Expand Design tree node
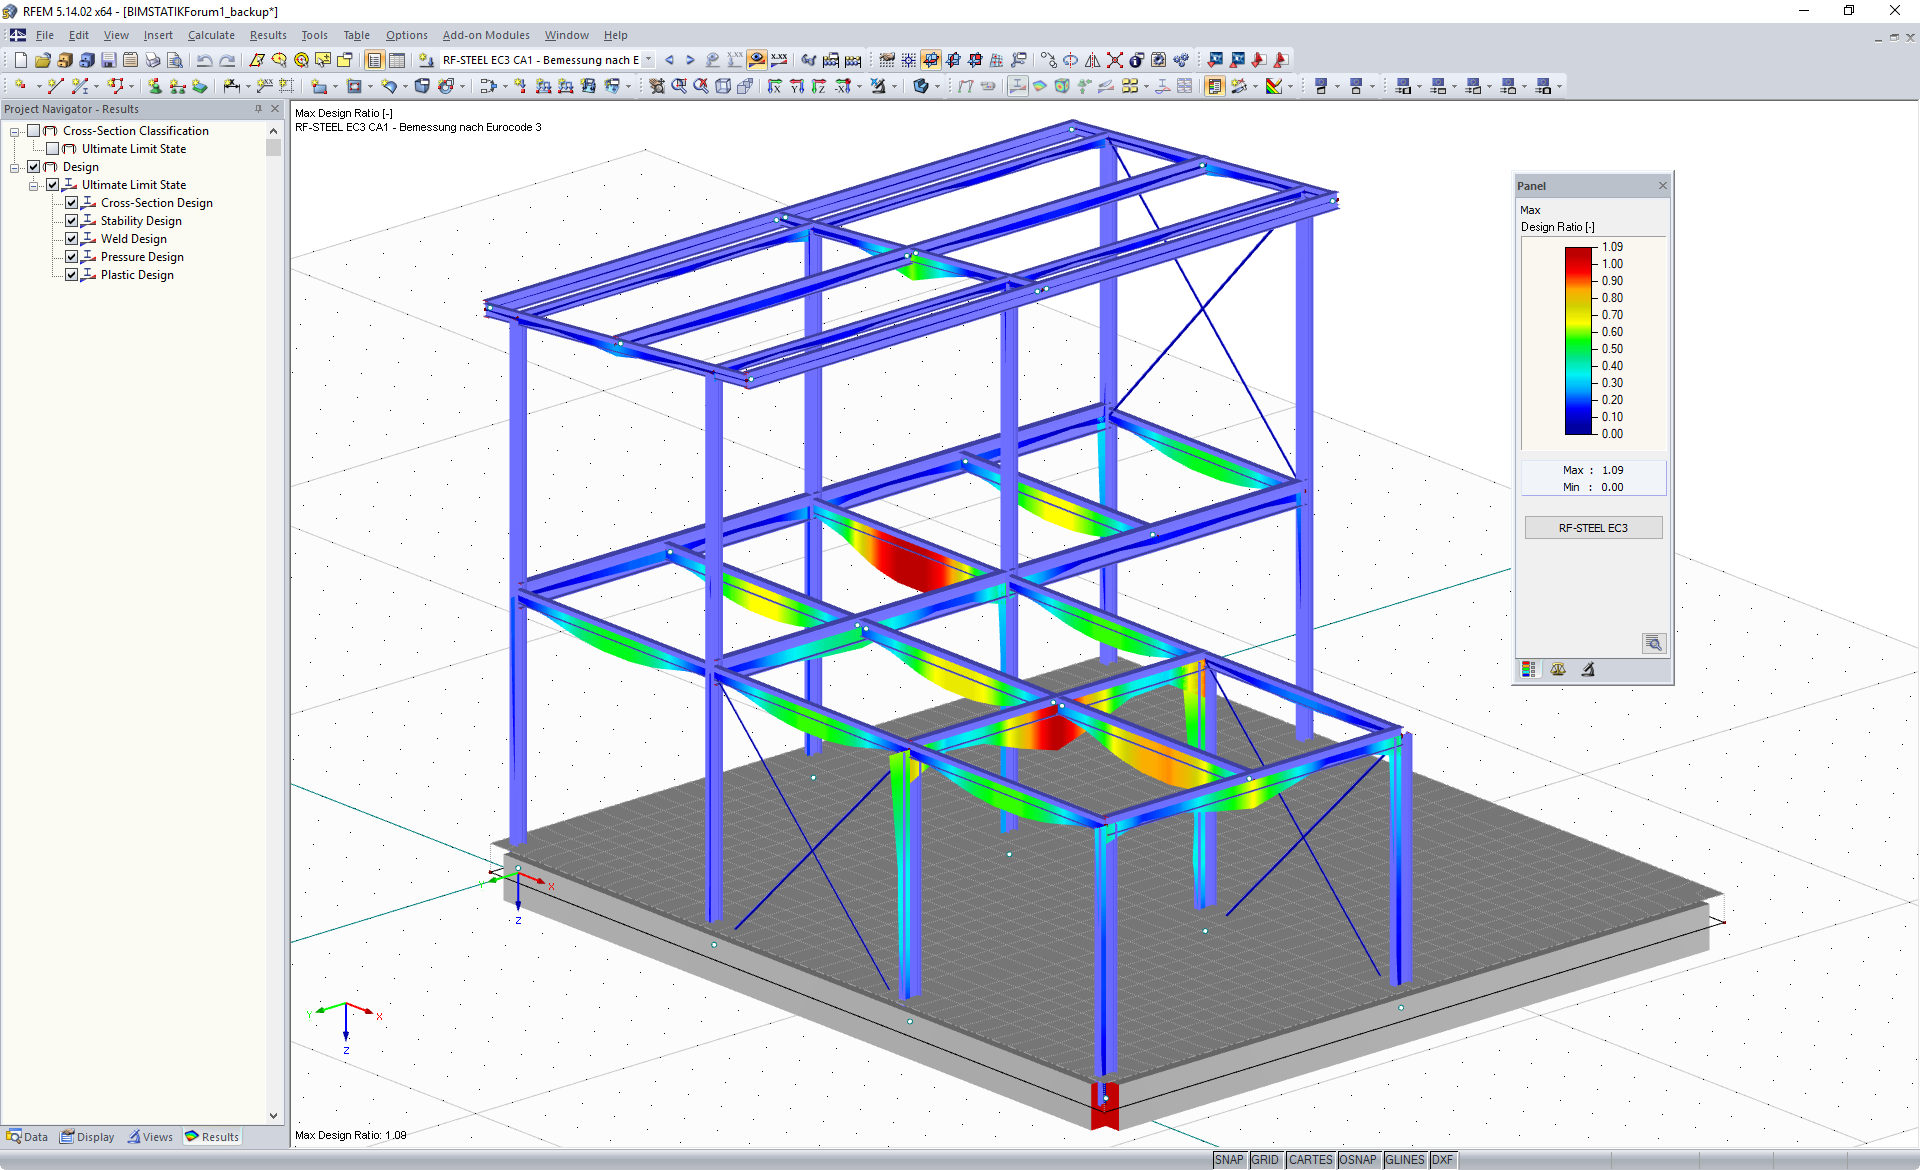1920x1170 pixels. [x=11, y=166]
